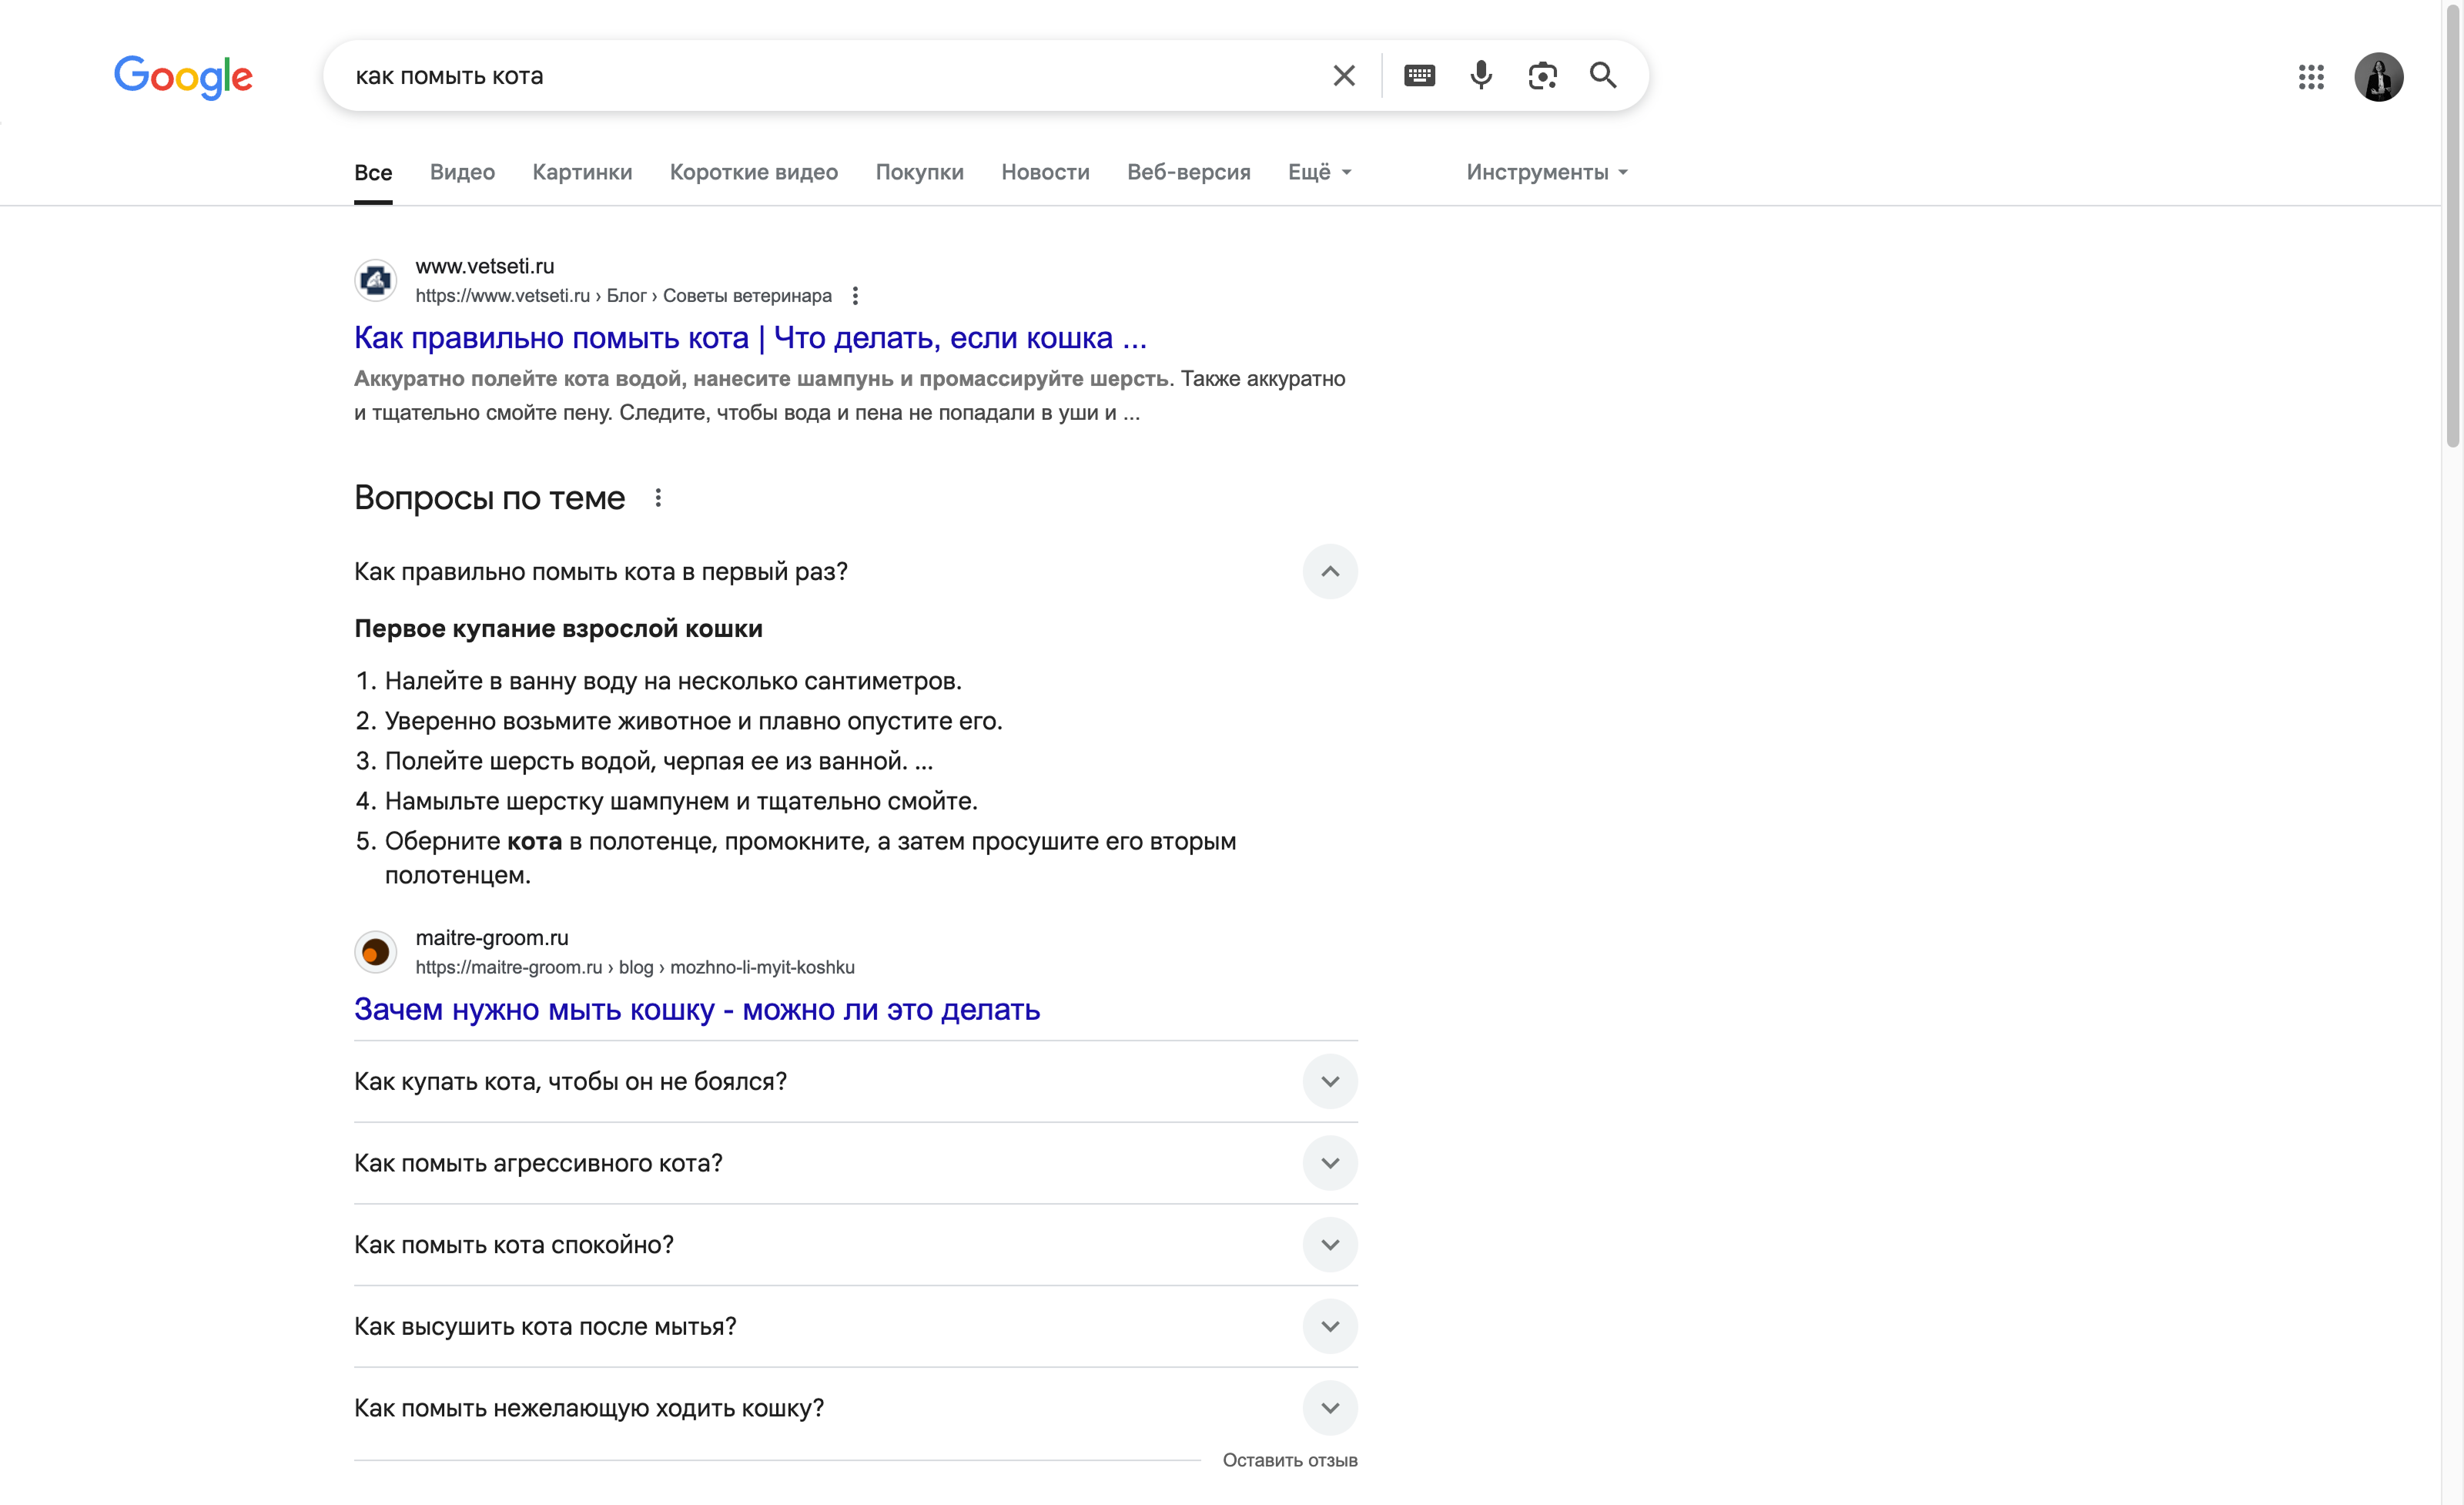The height and width of the screenshot is (1505, 2464).
Task: Collapse question Как правильно помыть кота в первый раз
Action: coord(1329,572)
